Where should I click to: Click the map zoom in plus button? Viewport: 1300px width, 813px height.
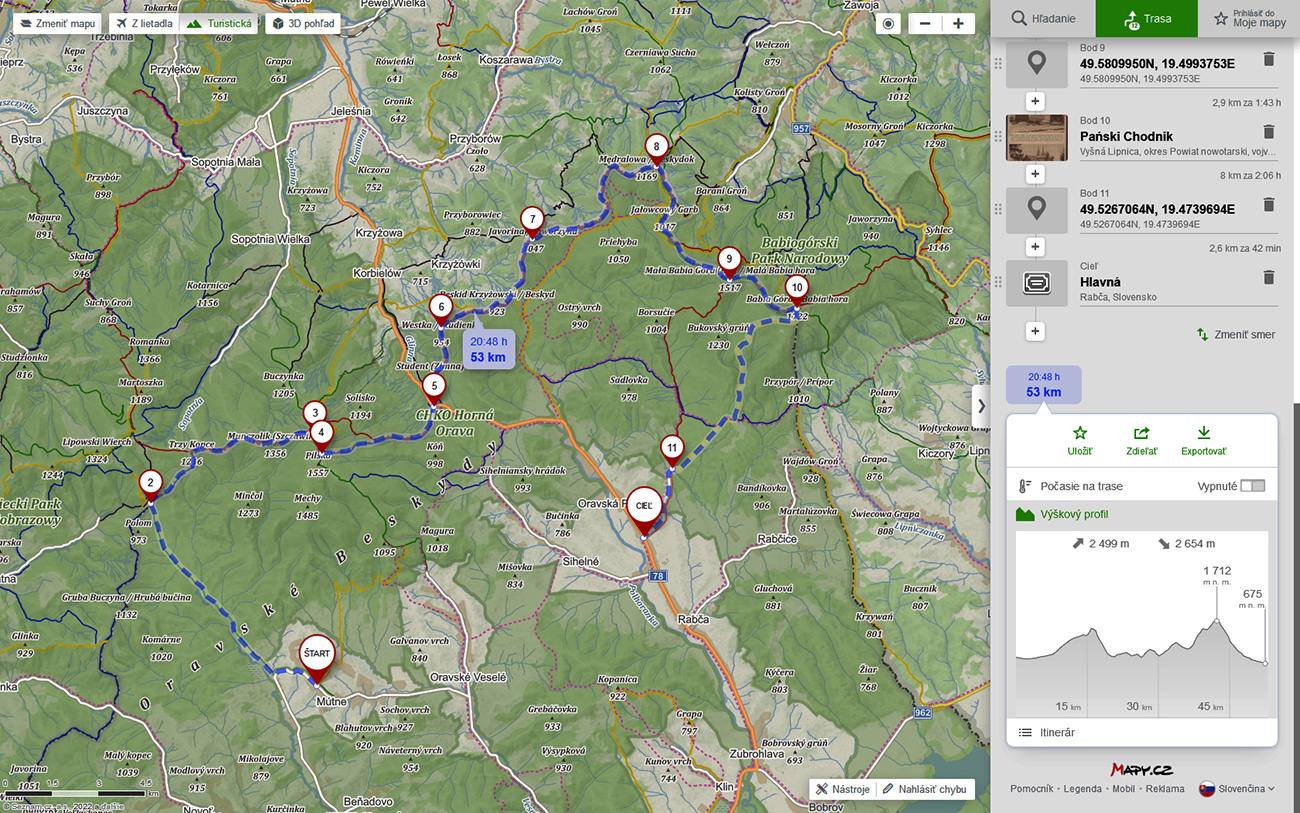(957, 24)
